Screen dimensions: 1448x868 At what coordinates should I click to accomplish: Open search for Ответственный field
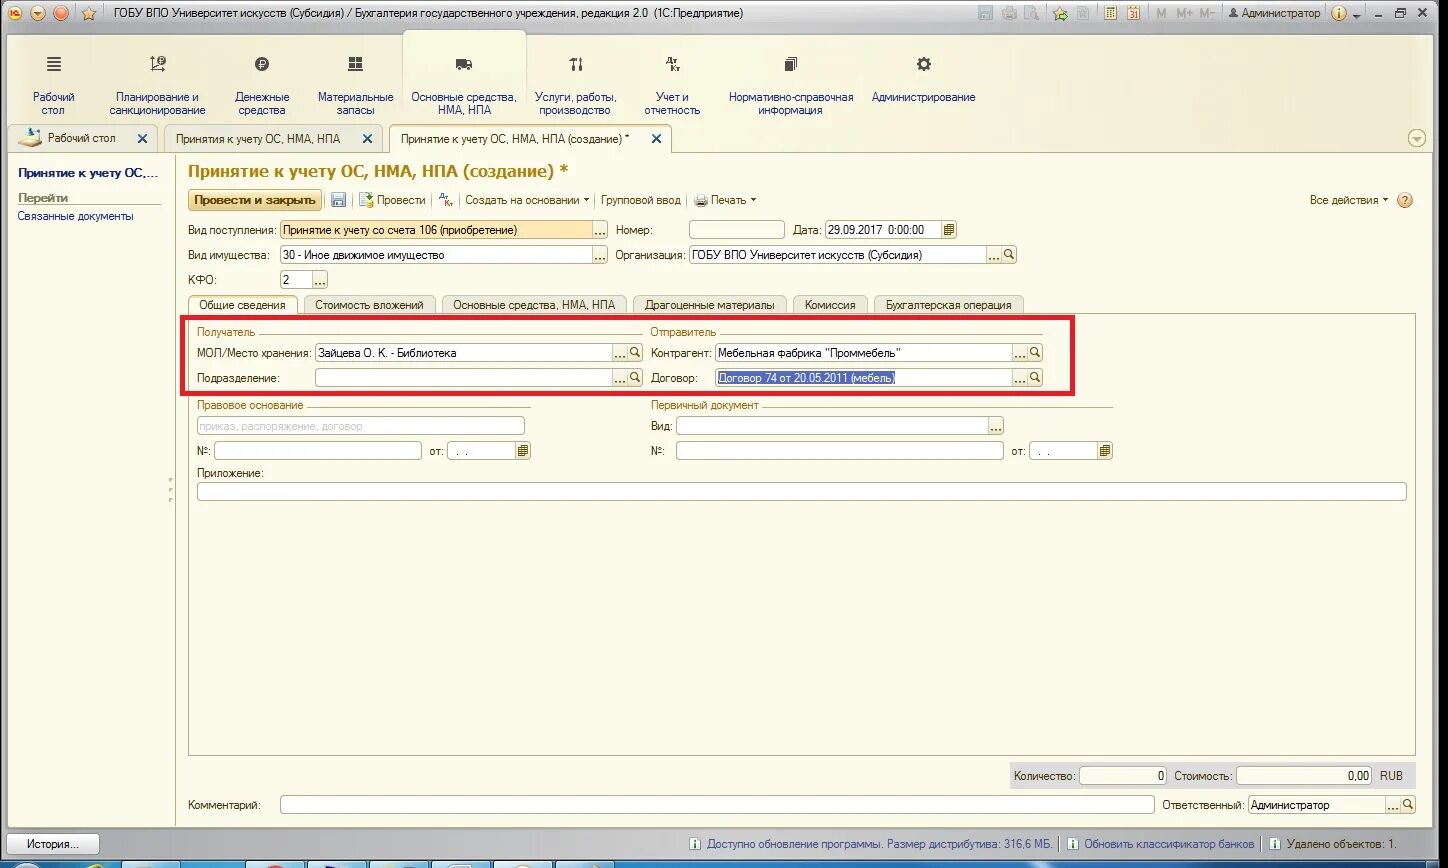[x=1409, y=804]
